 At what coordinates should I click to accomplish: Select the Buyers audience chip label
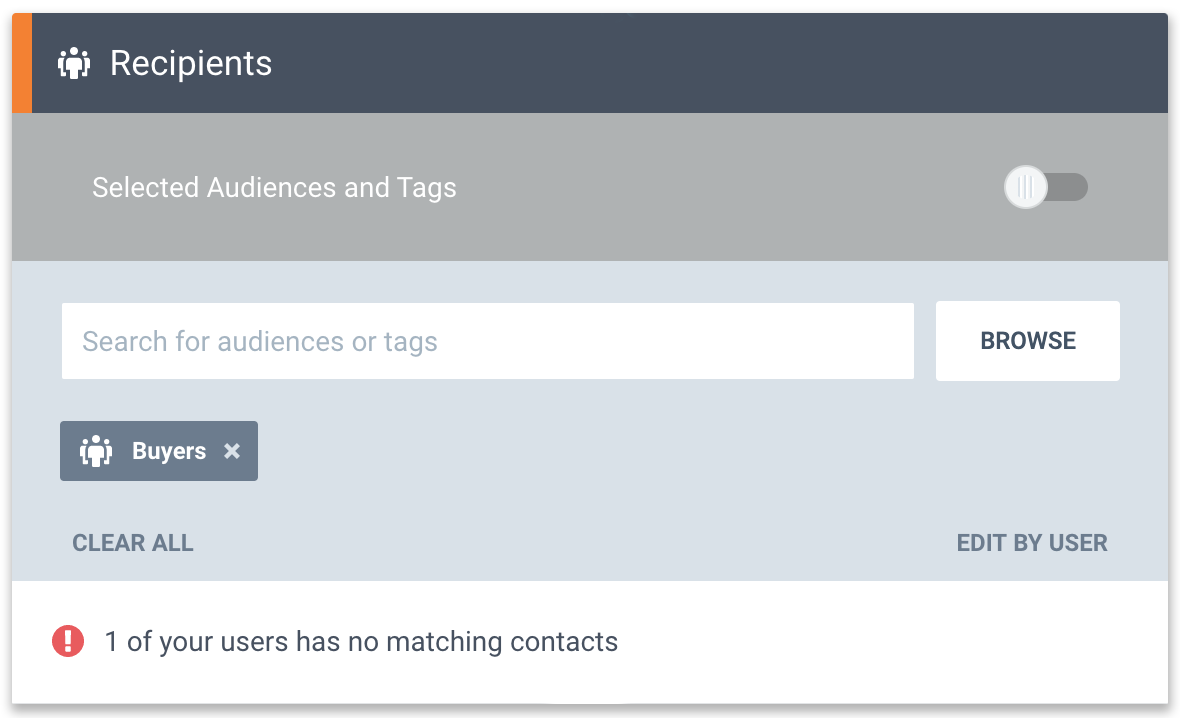169,451
